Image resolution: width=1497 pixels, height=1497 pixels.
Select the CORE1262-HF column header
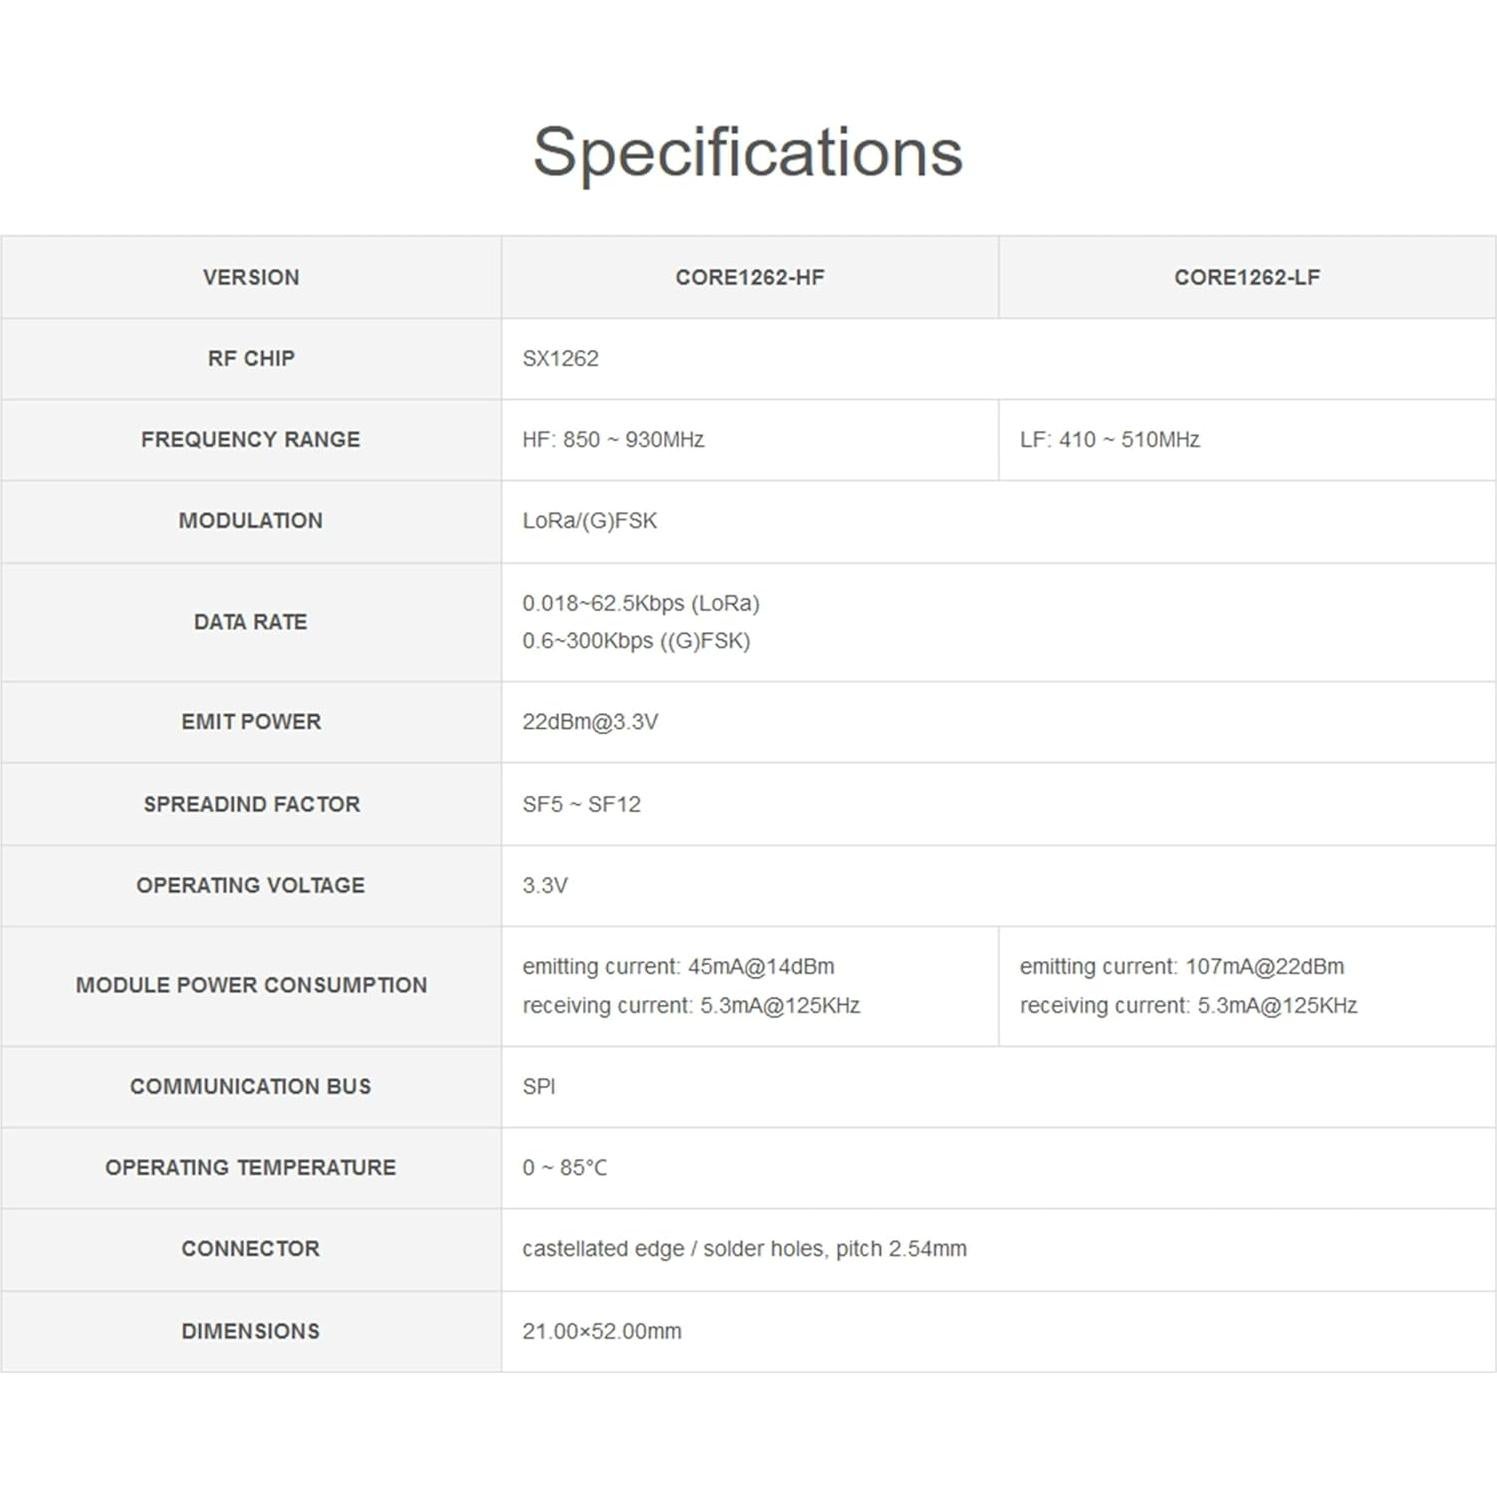[x=749, y=277]
